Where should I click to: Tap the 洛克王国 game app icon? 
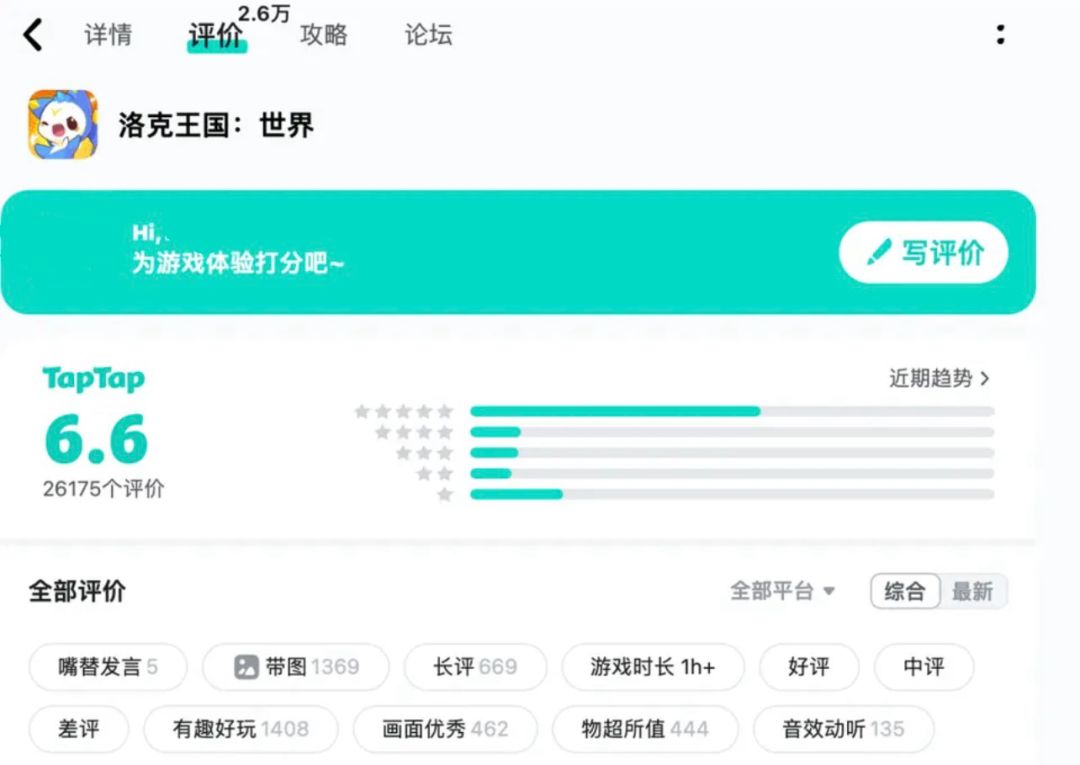tap(63, 125)
